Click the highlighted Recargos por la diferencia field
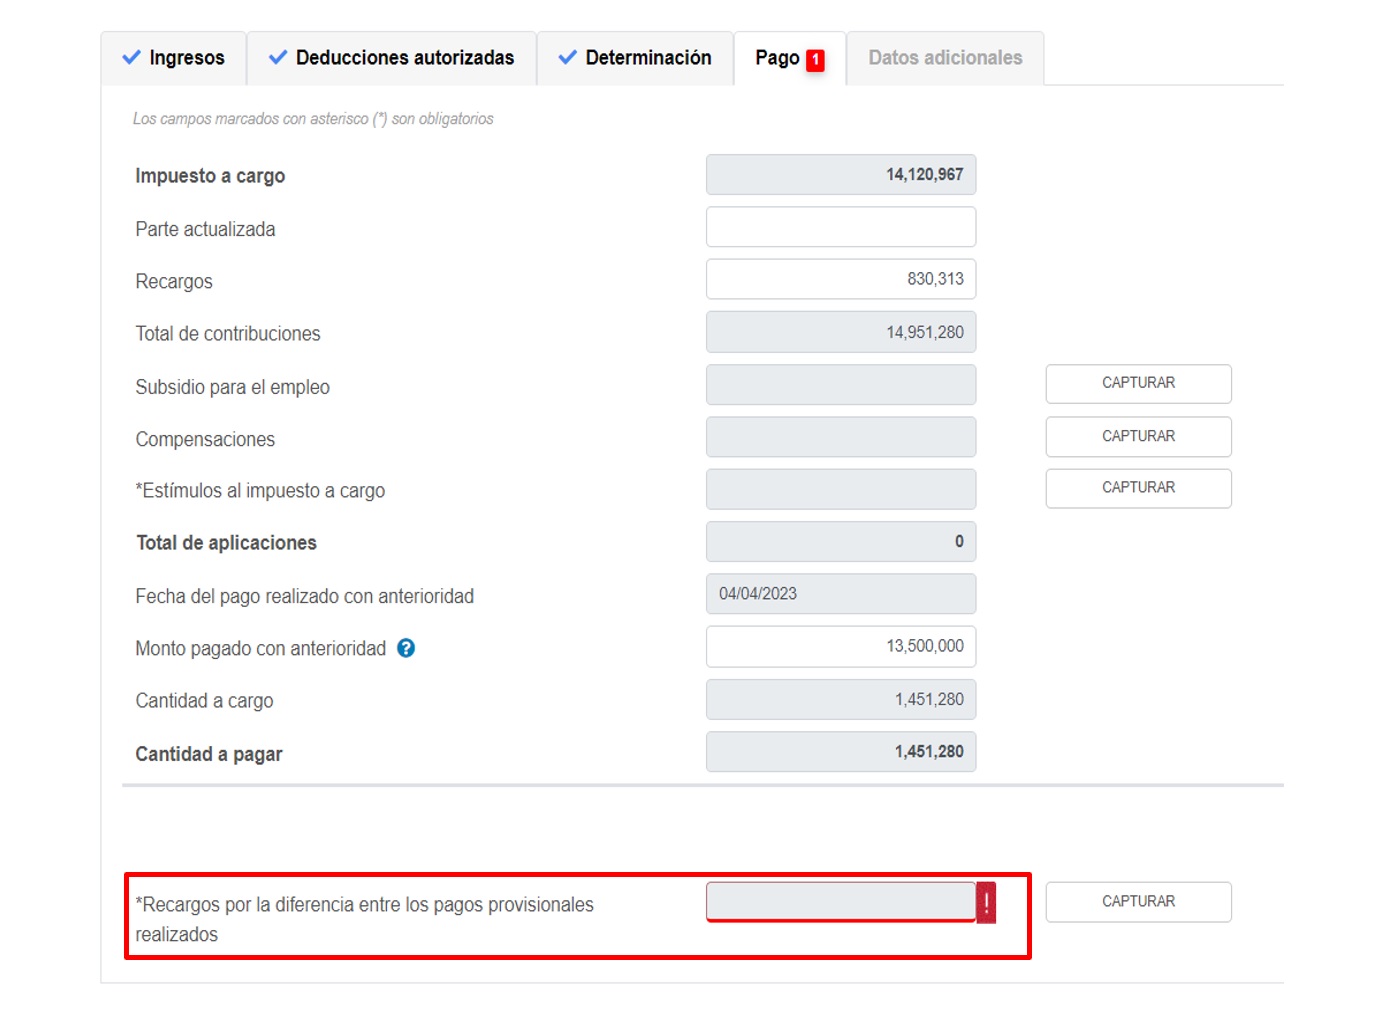This screenshot has height=1021, width=1377. click(840, 902)
